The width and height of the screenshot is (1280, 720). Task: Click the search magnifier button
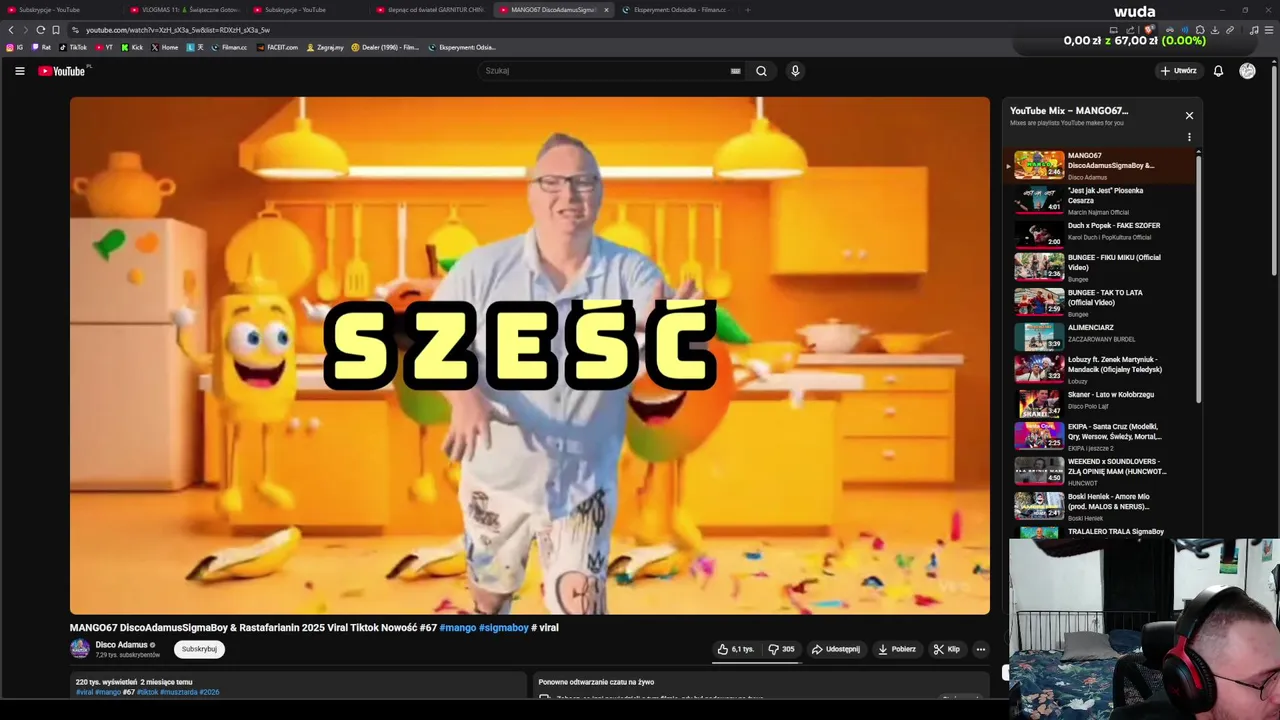[x=761, y=71]
